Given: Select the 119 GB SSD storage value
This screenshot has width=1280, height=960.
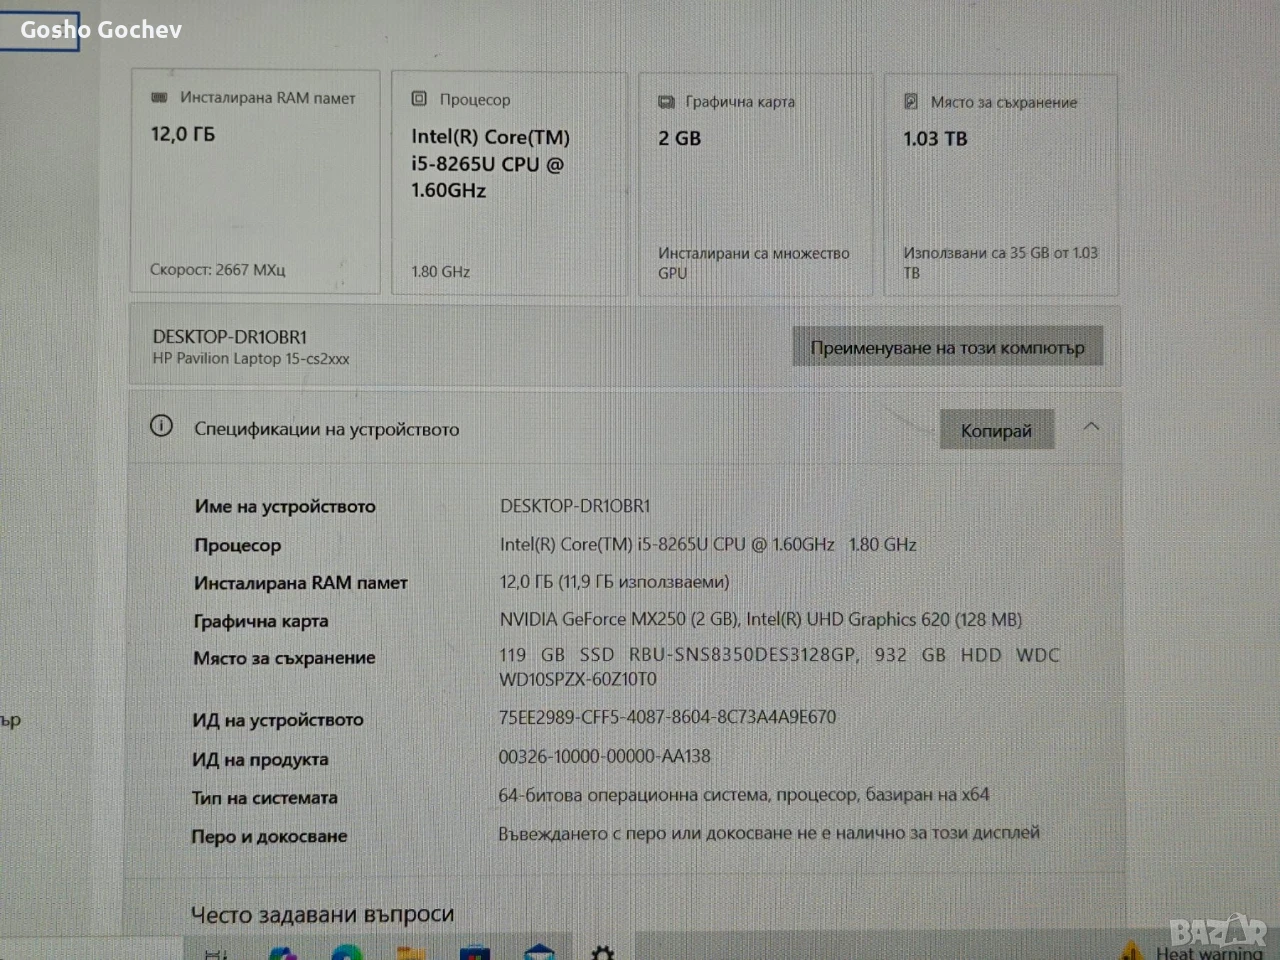Looking at the screenshot, I should (780, 667).
